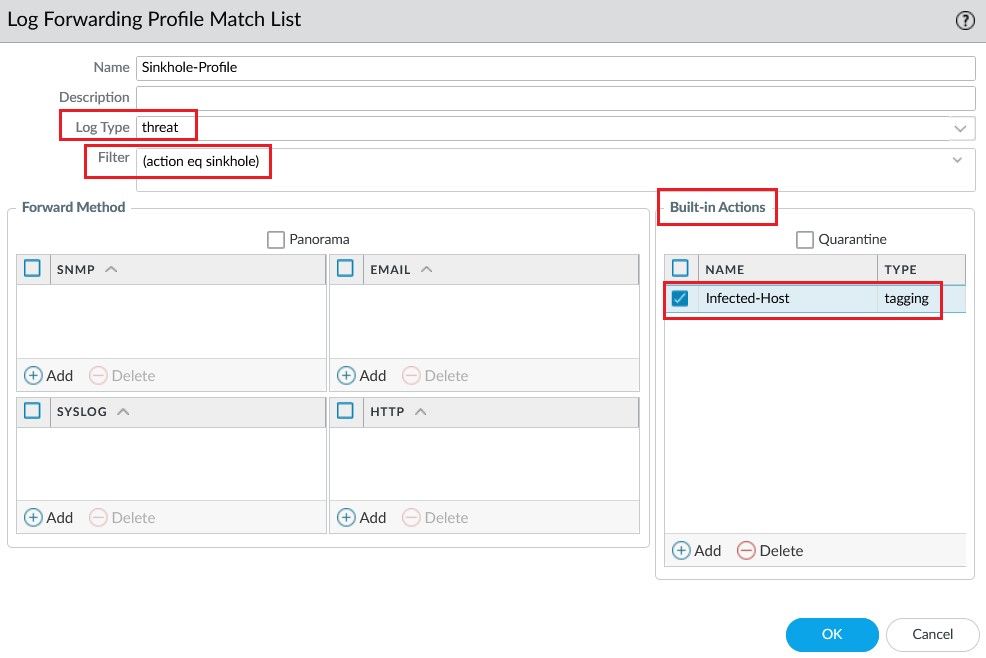Sort the SNMP column with the arrow
This screenshot has width=986, height=658.
pos(111,270)
